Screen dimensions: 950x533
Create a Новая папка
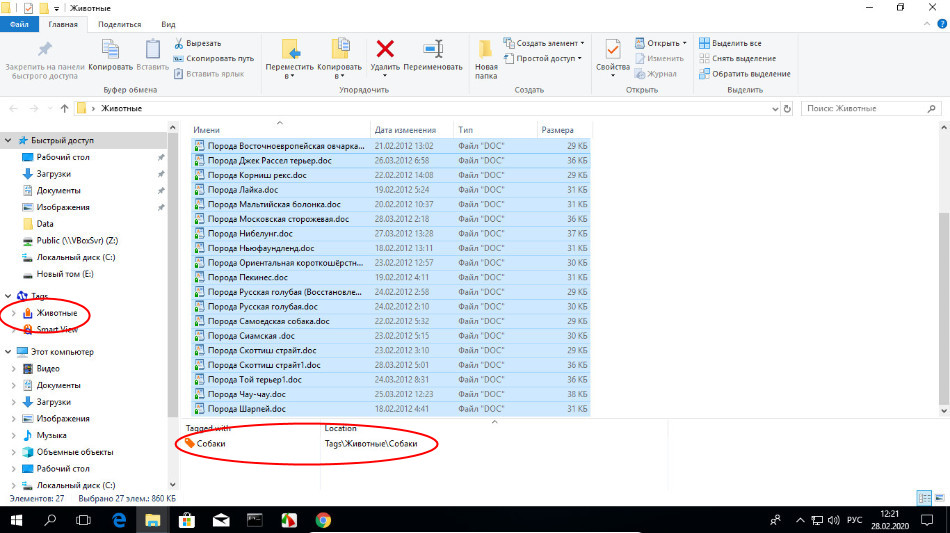(486, 59)
